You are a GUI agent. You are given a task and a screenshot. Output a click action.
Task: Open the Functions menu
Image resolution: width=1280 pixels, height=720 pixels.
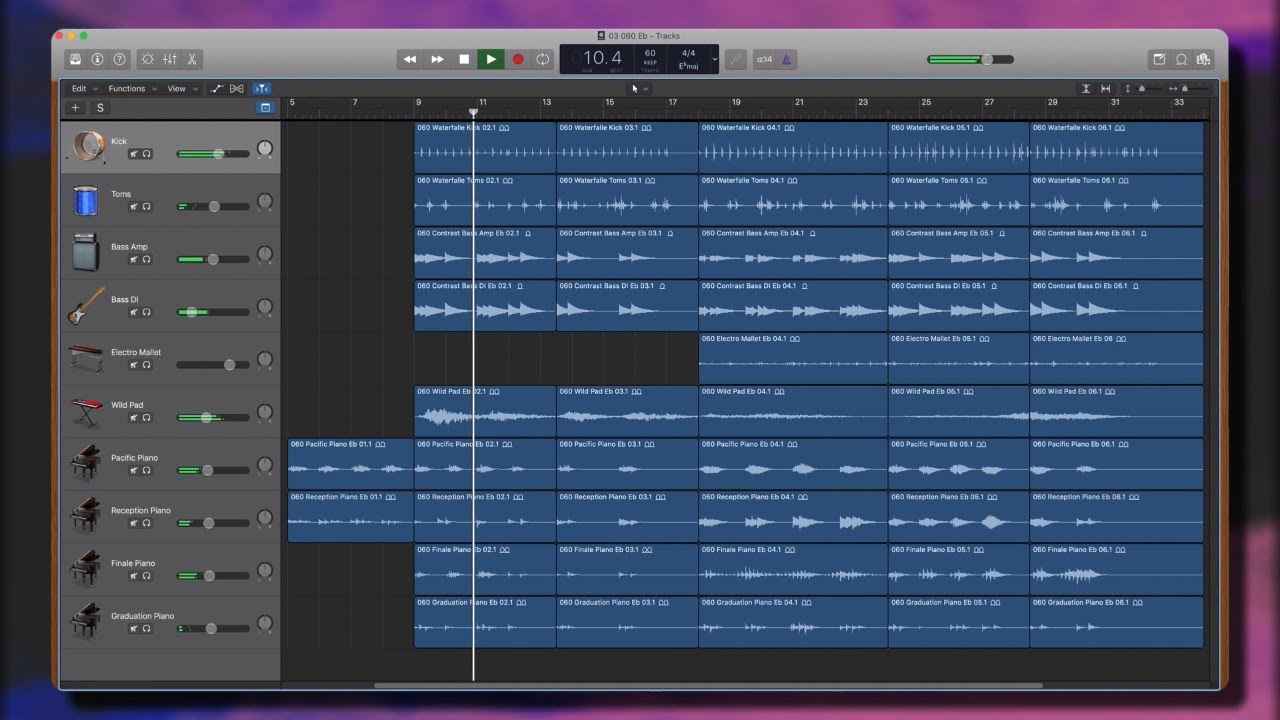(x=130, y=88)
